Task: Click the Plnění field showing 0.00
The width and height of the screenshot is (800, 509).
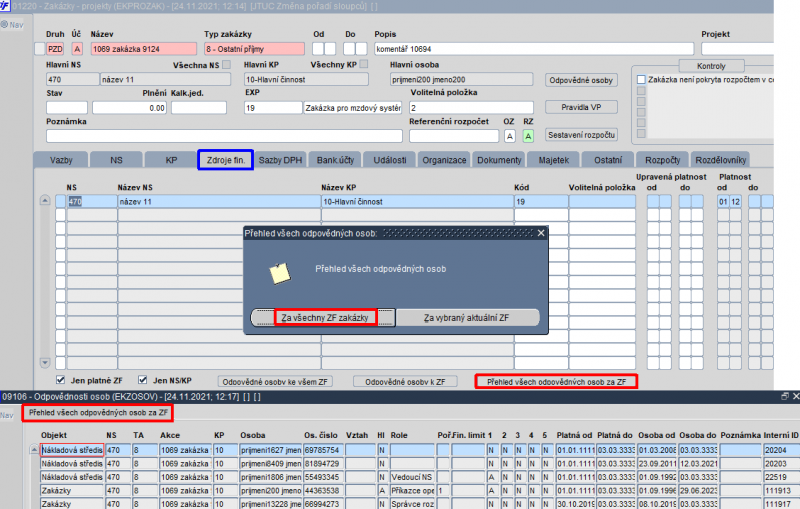Action: coord(129,108)
